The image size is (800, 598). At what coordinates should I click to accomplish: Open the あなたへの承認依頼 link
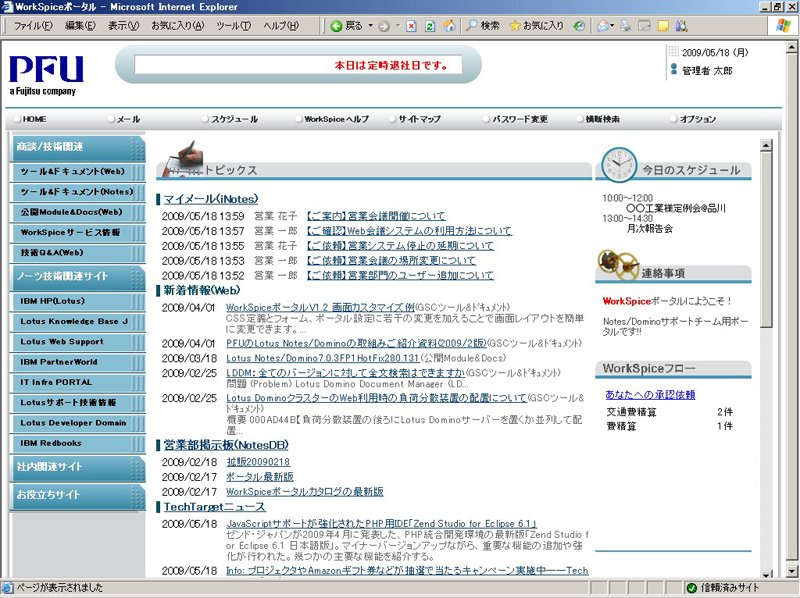[651, 394]
